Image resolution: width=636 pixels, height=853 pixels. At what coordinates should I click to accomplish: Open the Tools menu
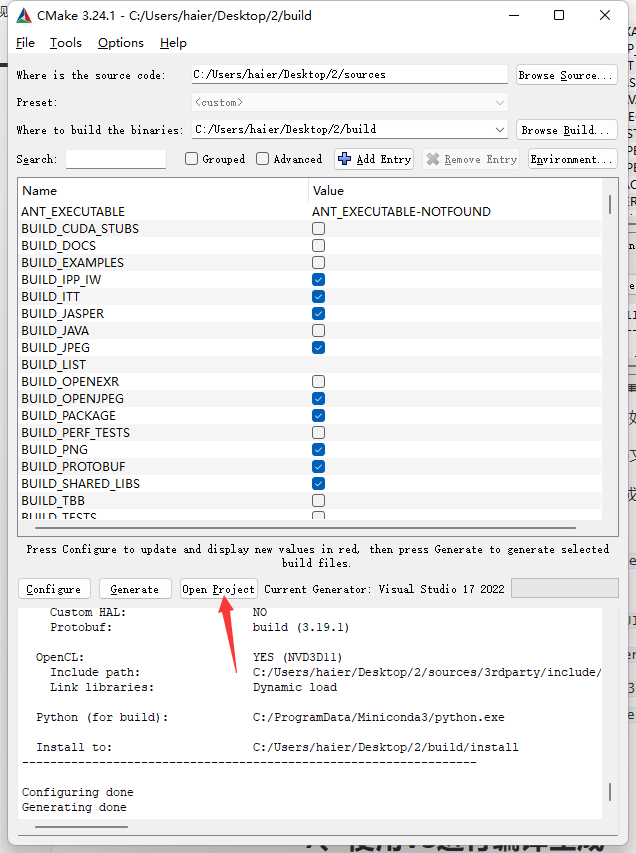pos(66,43)
